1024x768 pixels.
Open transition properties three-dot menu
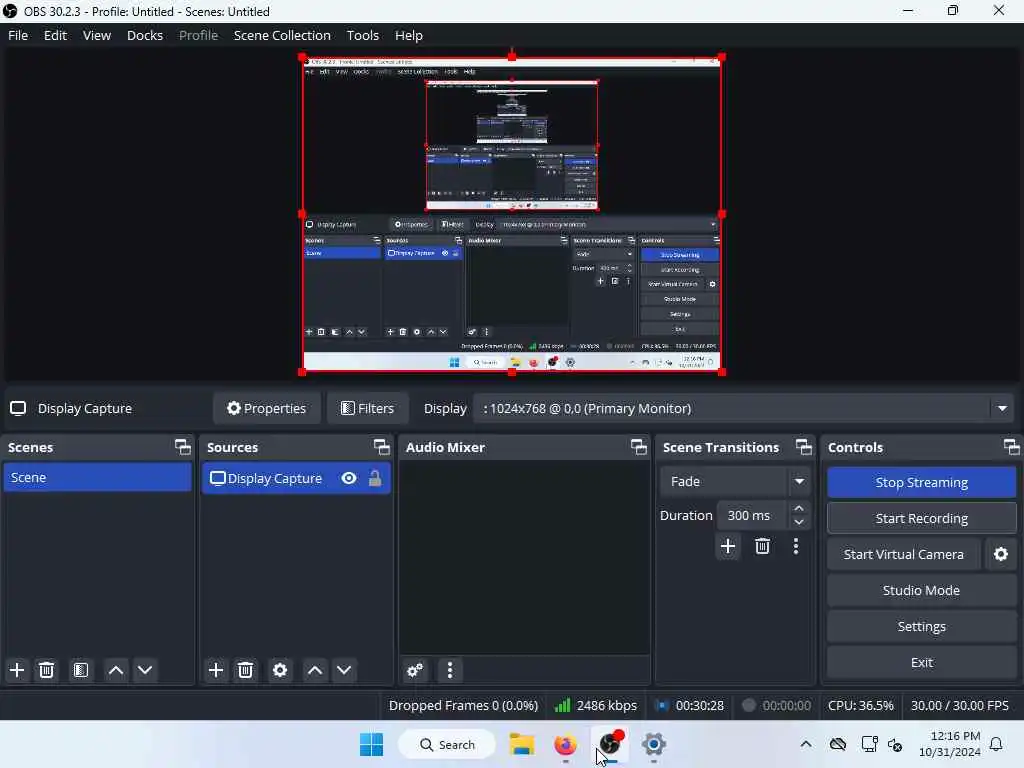coord(796,546)
